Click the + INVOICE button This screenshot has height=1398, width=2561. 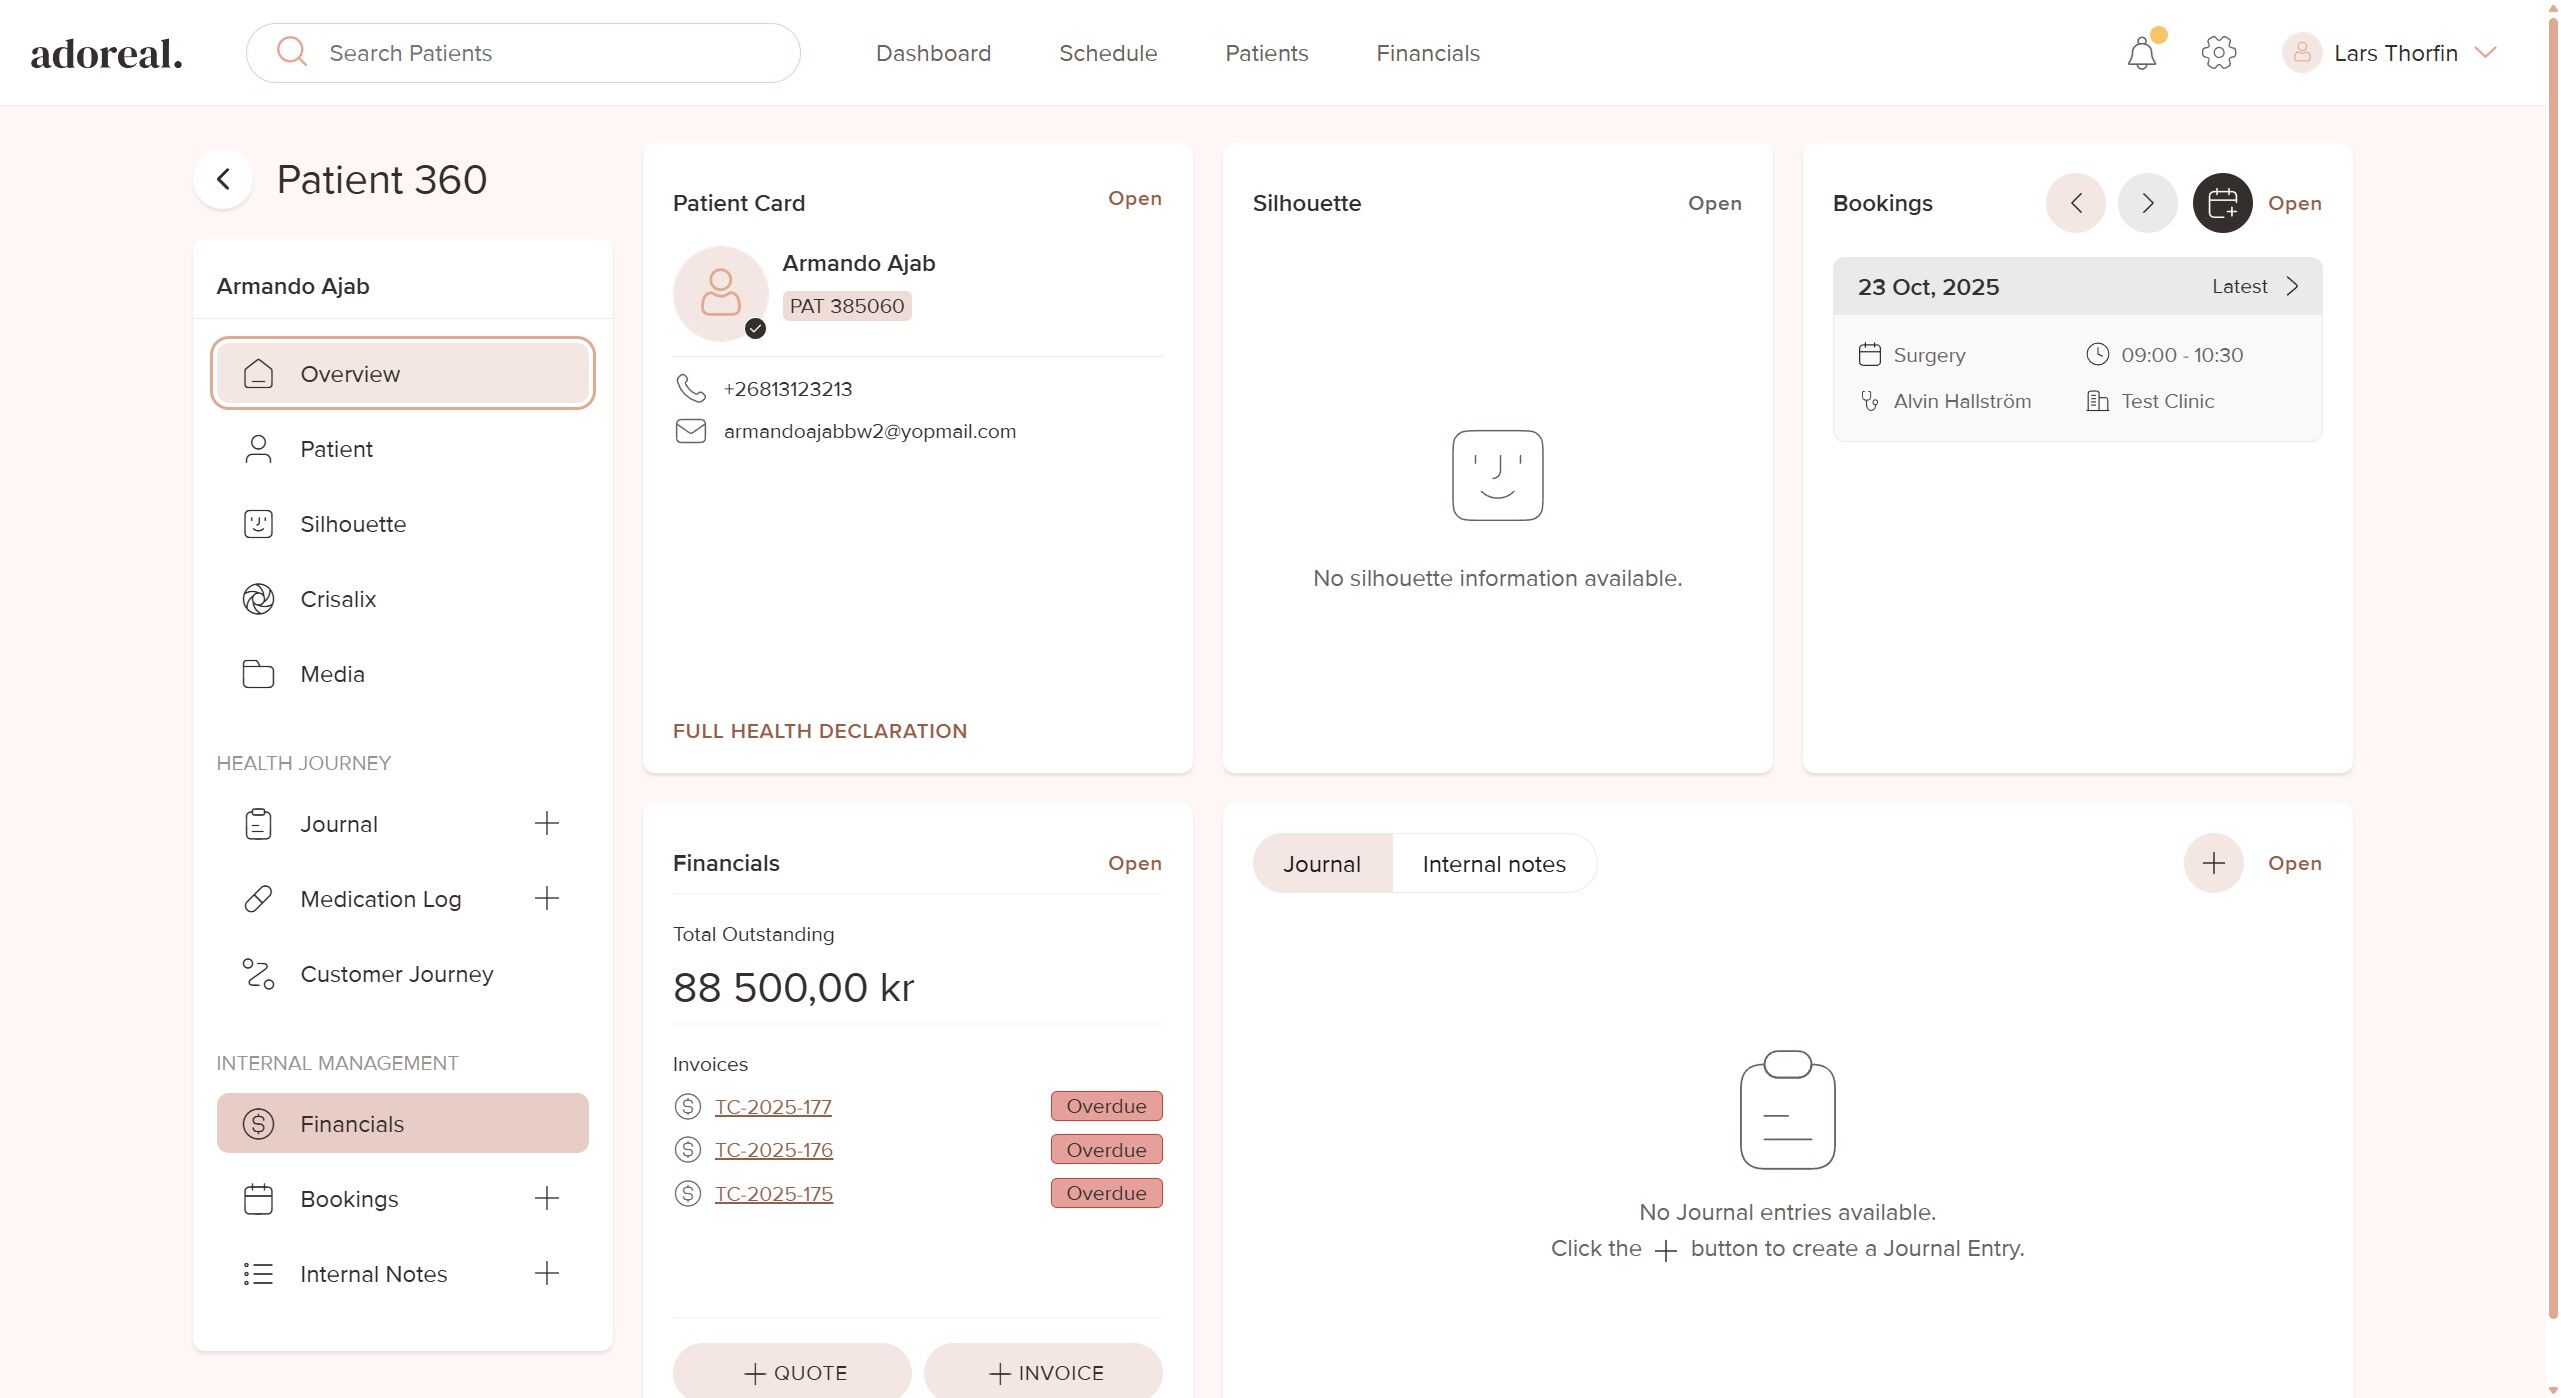pyautogui.click(x=1043, y=1373)
